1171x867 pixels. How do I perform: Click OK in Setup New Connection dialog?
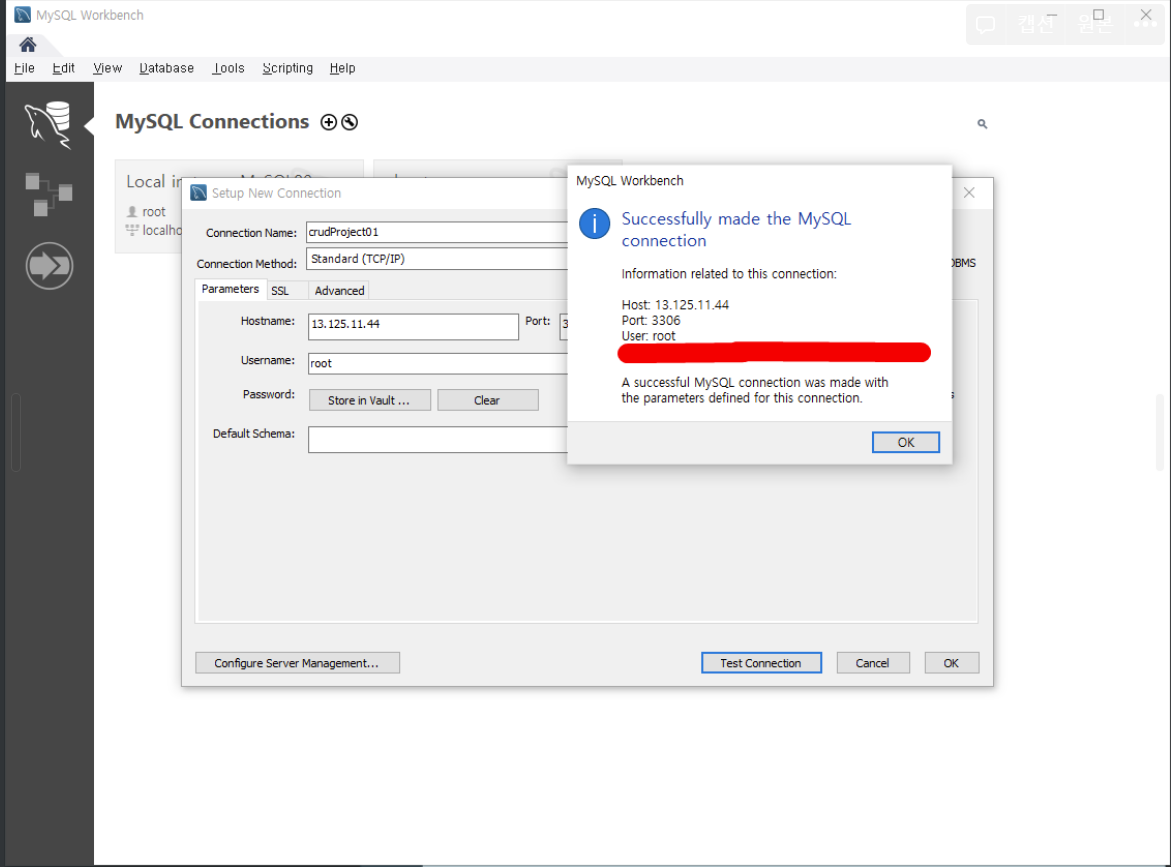tap(951, 662)
